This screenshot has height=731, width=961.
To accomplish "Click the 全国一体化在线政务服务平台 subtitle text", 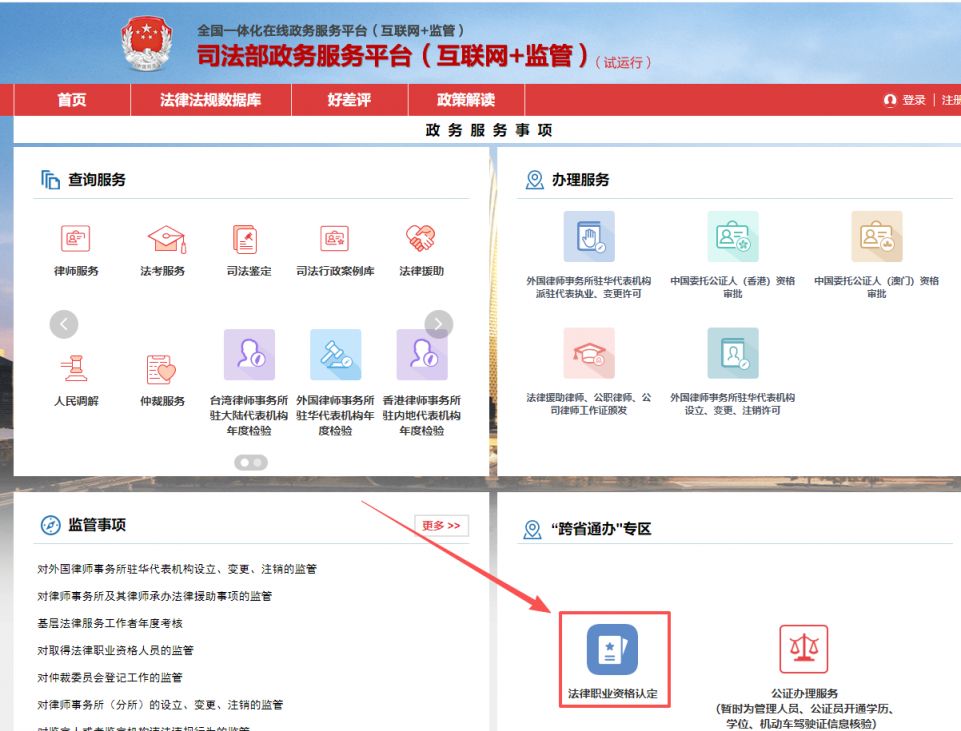I will click(330, 30).
